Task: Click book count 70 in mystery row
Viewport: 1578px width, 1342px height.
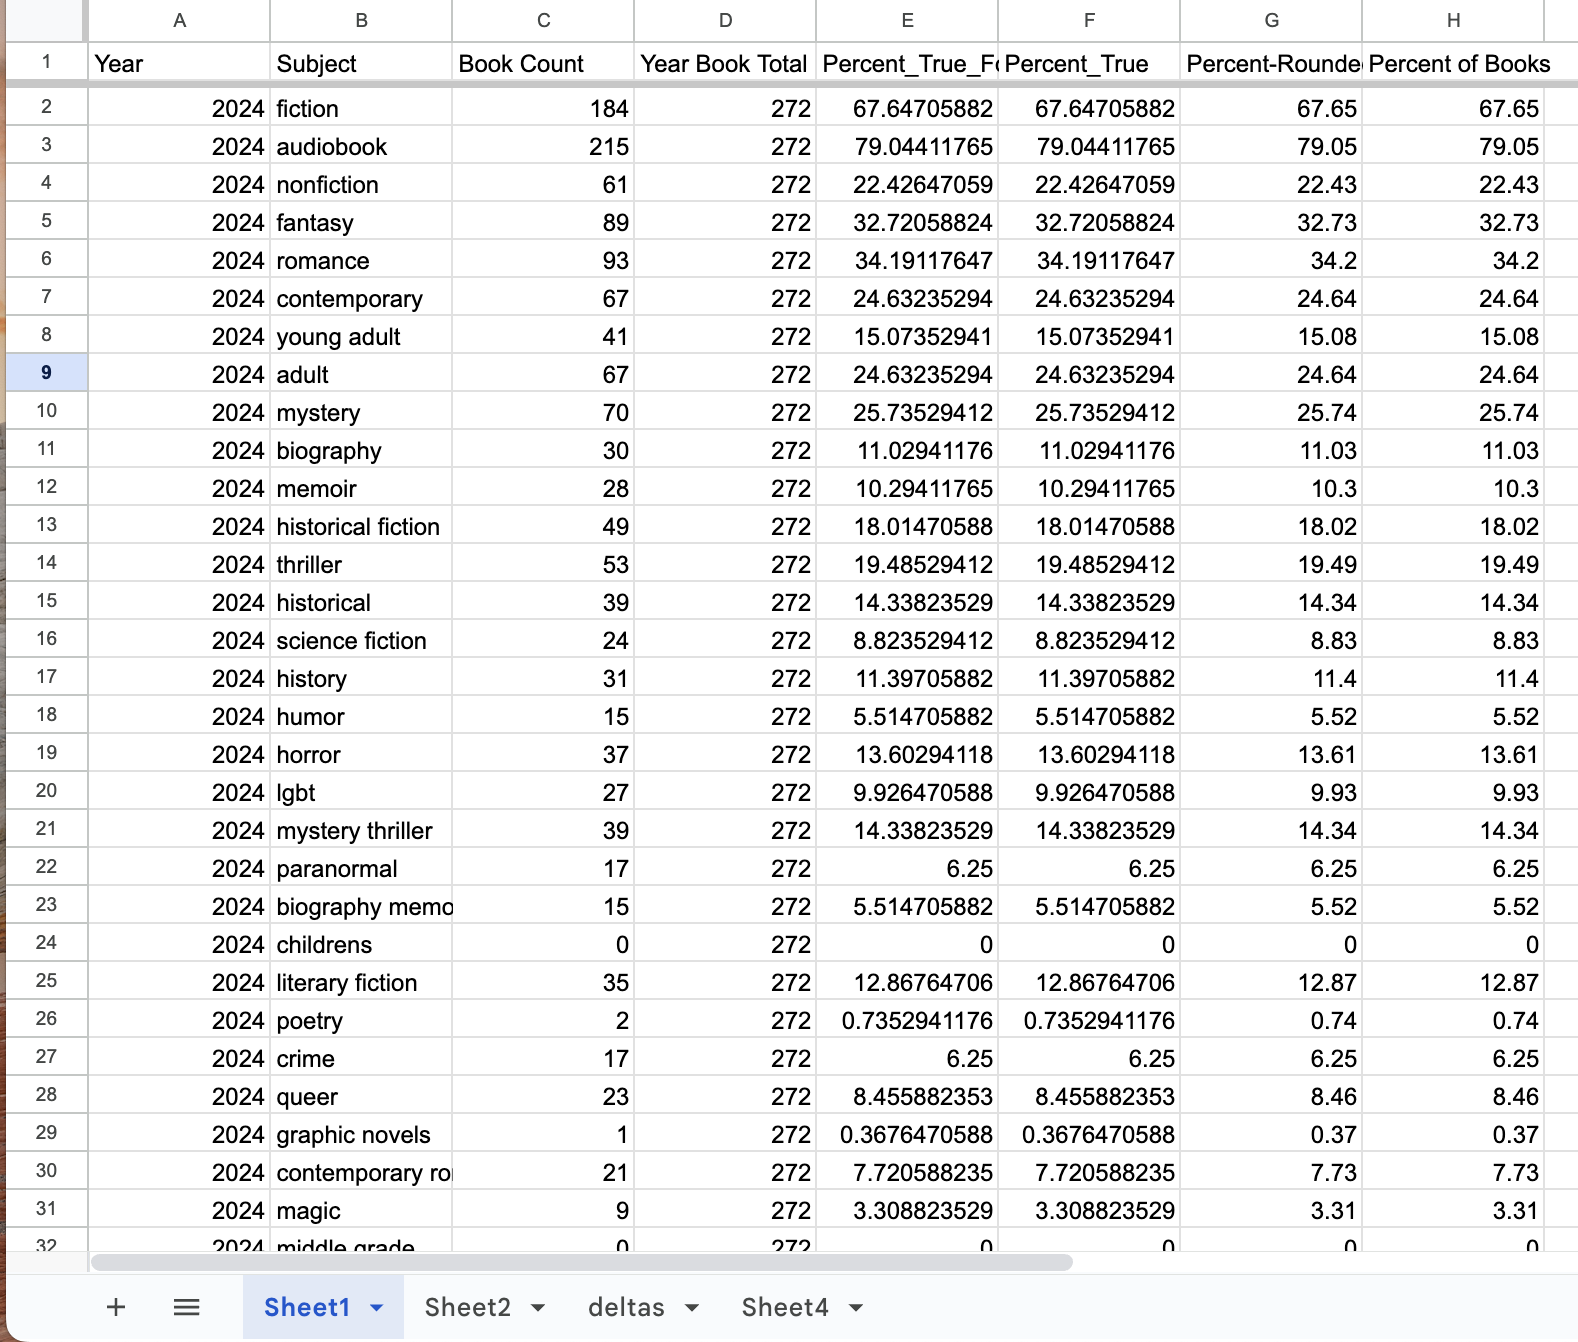Action: [x=543, y=412]
